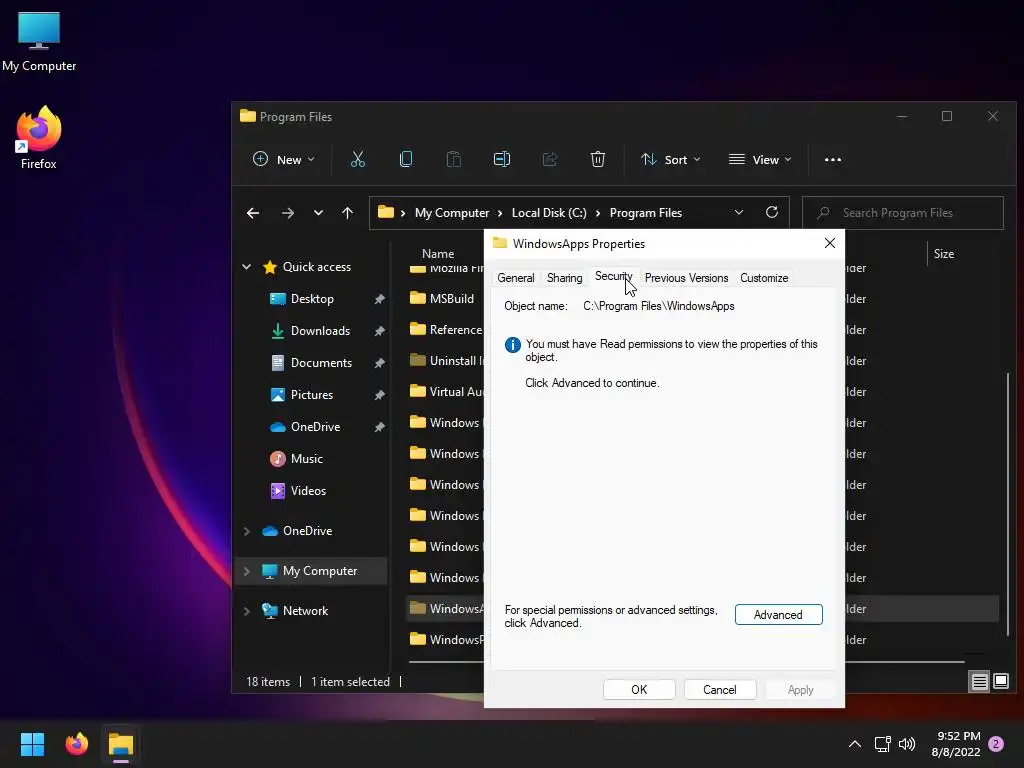
Task: Click Cancel in the Properties dialog
Action: pyautogui.click(x=720, y=690)
